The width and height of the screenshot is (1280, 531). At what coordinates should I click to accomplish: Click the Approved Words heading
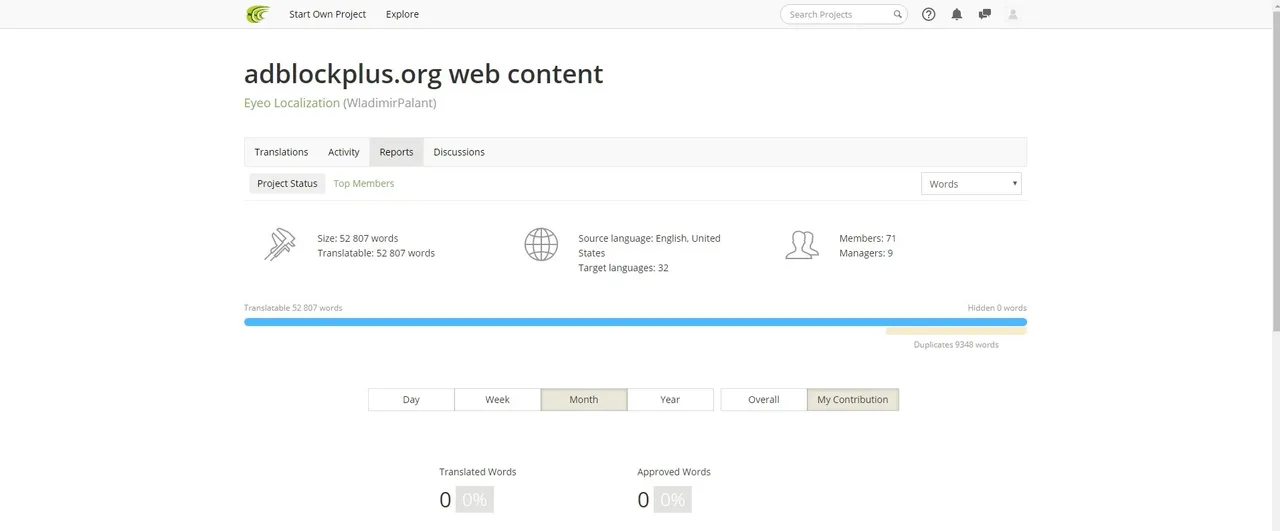click(x=674, y=472)
